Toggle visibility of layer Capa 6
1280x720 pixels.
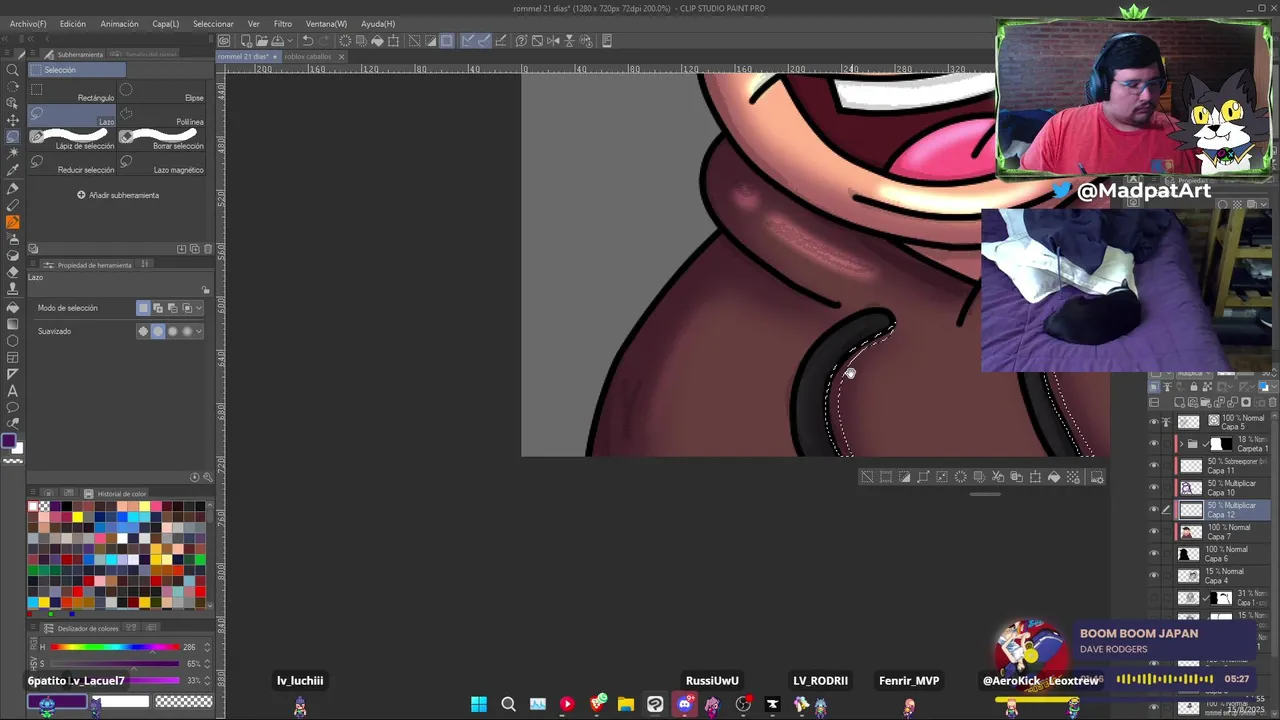tap(1154, 553)
